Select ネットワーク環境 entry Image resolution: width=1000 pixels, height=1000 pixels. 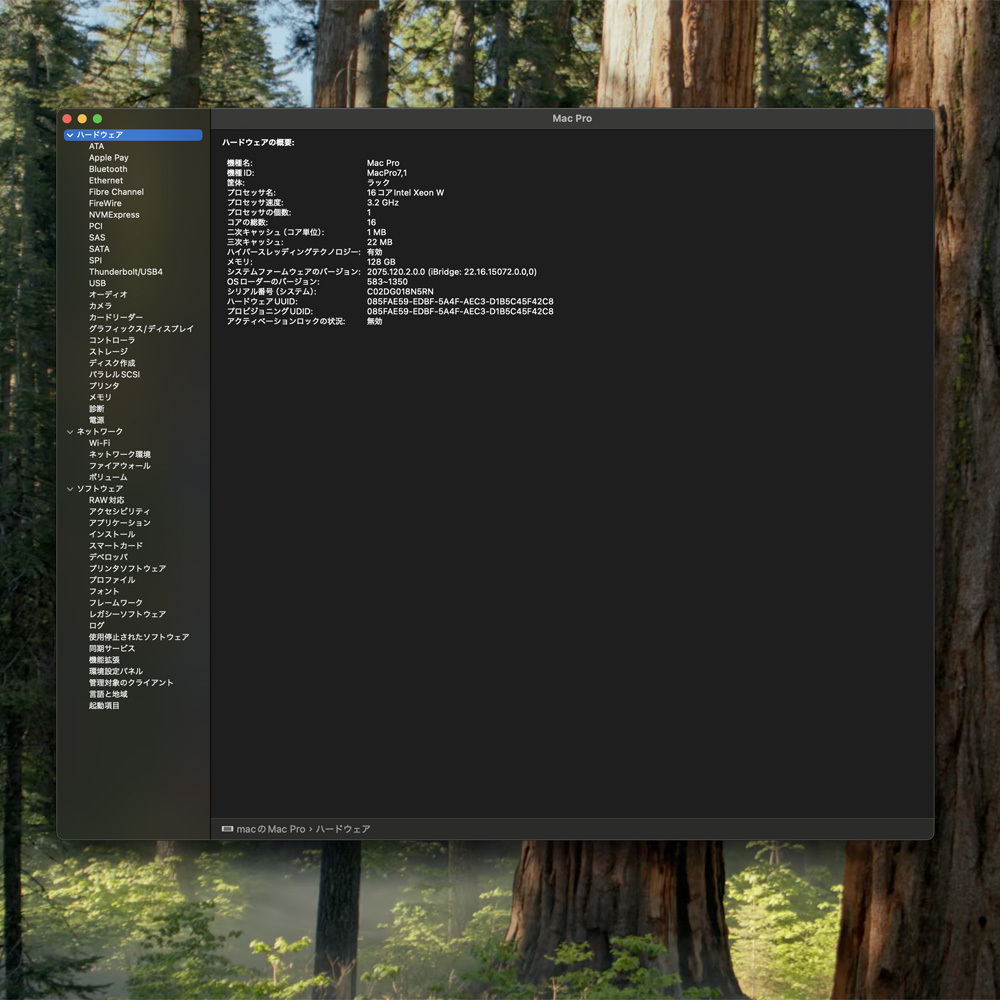coord(119,455)
